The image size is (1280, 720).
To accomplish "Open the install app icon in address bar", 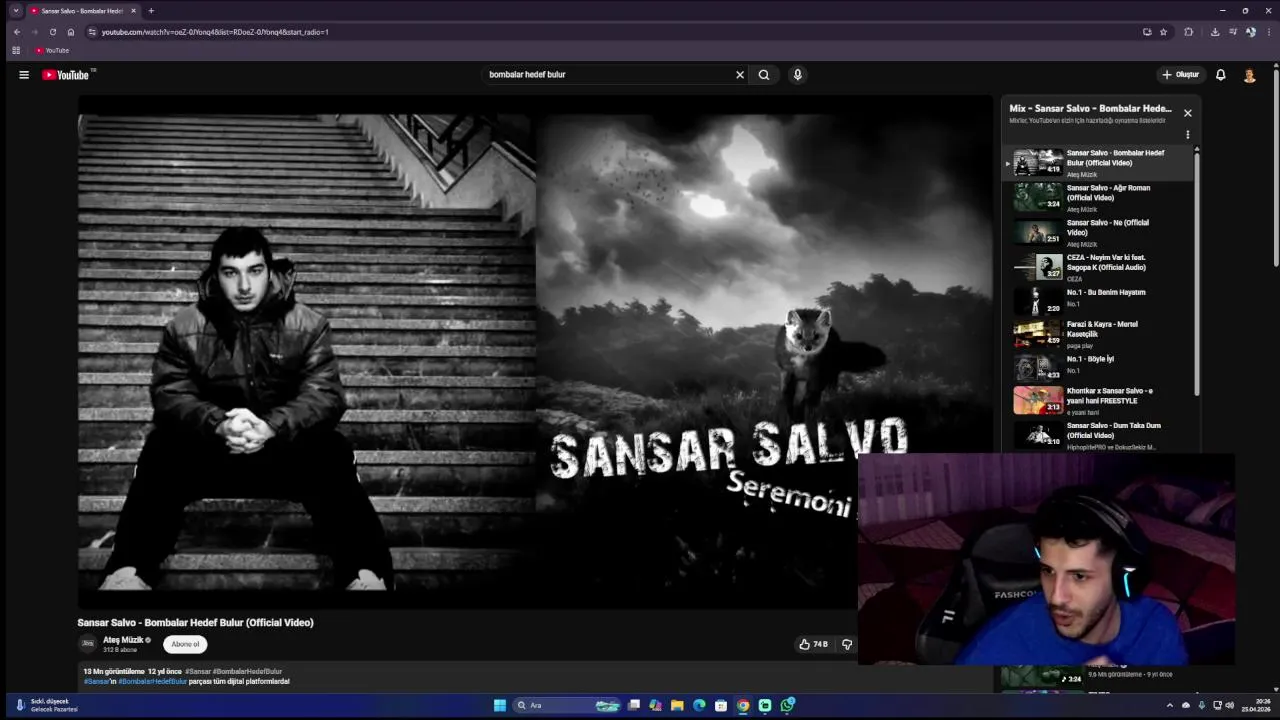I will pyautogui.click(x=1147, y=32).
